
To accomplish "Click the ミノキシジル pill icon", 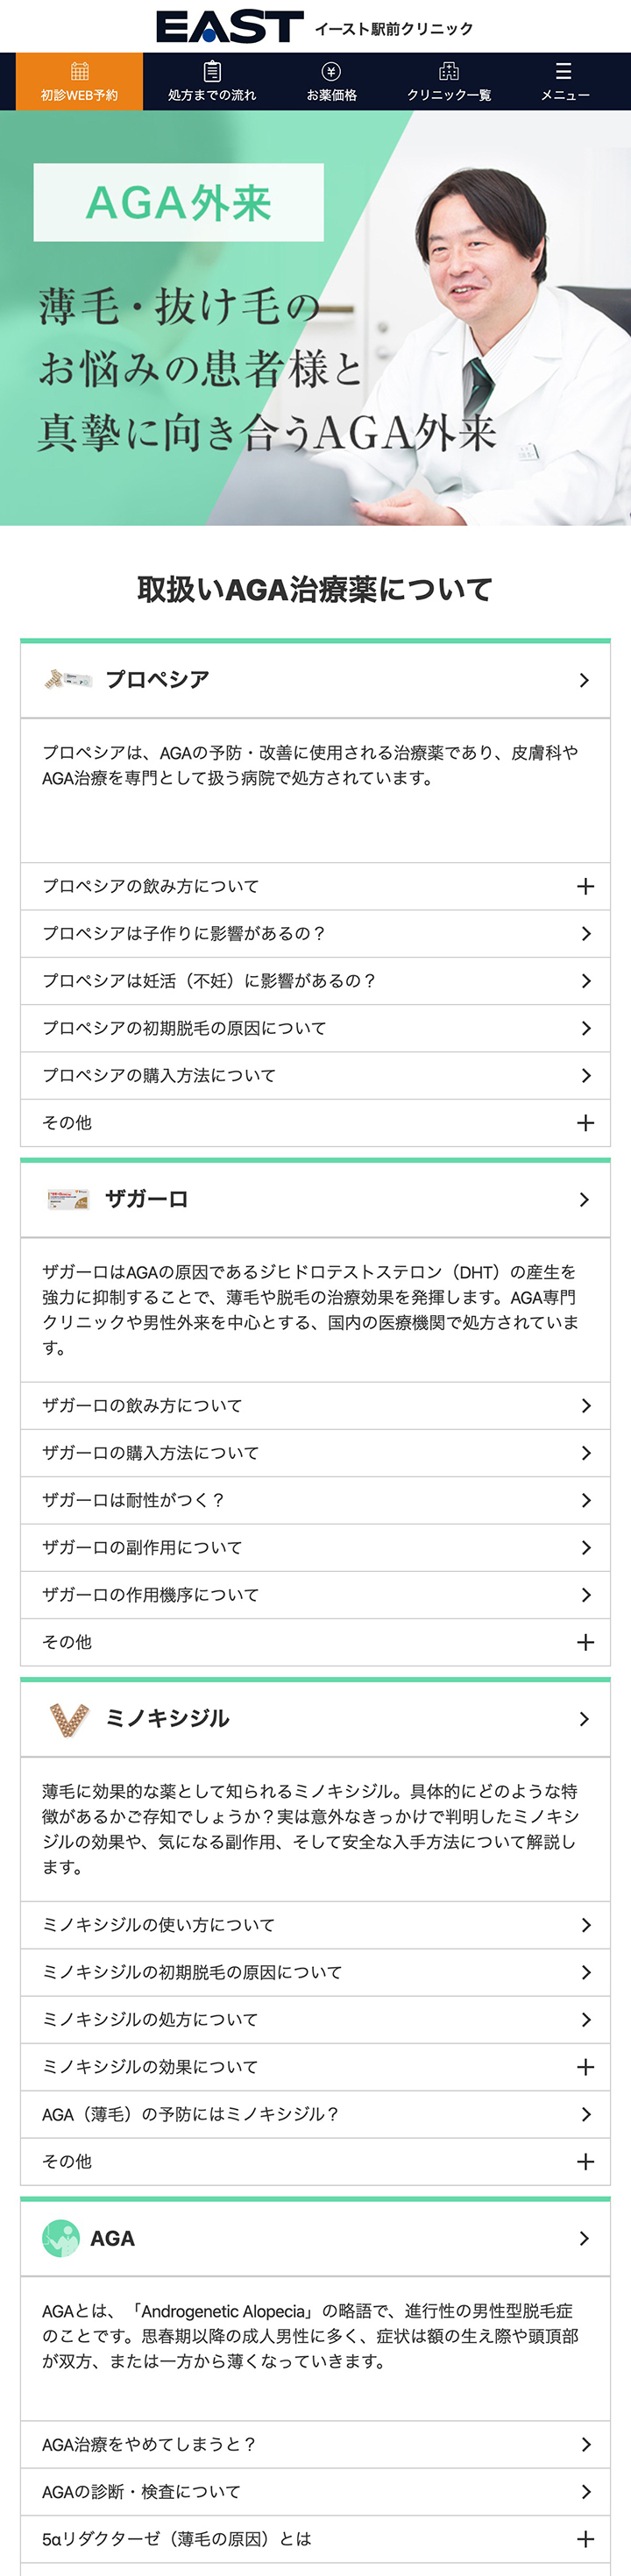I will pos(68,1719).
